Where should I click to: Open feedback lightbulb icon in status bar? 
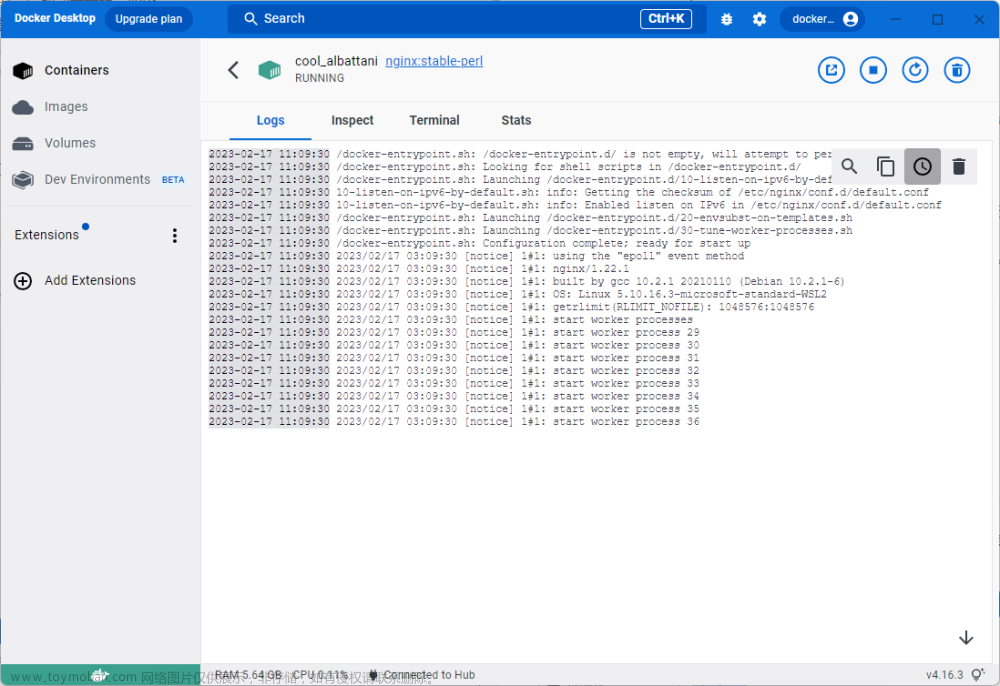pyautogui.click(x=978, y=675)
